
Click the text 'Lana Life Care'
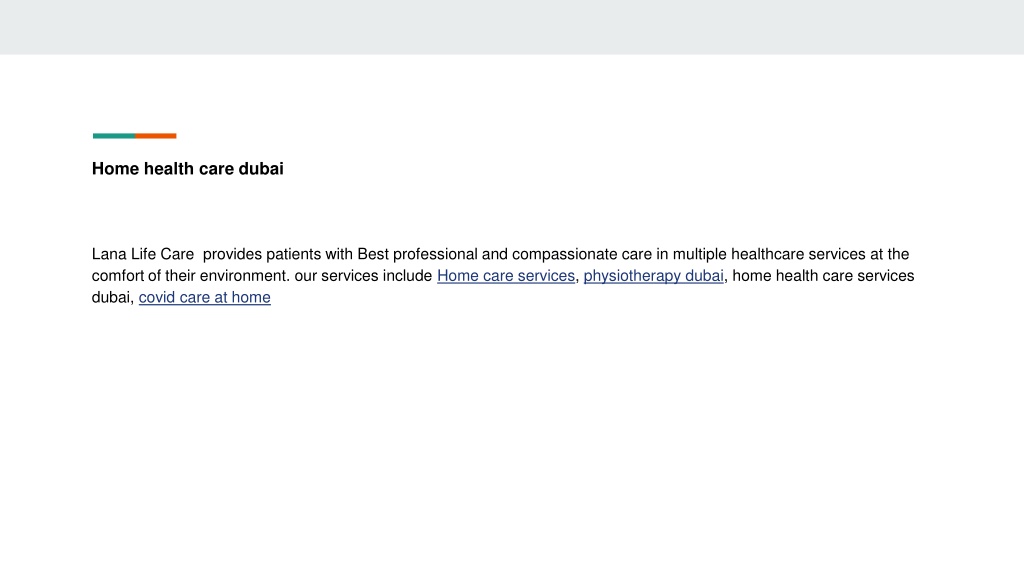142,254
